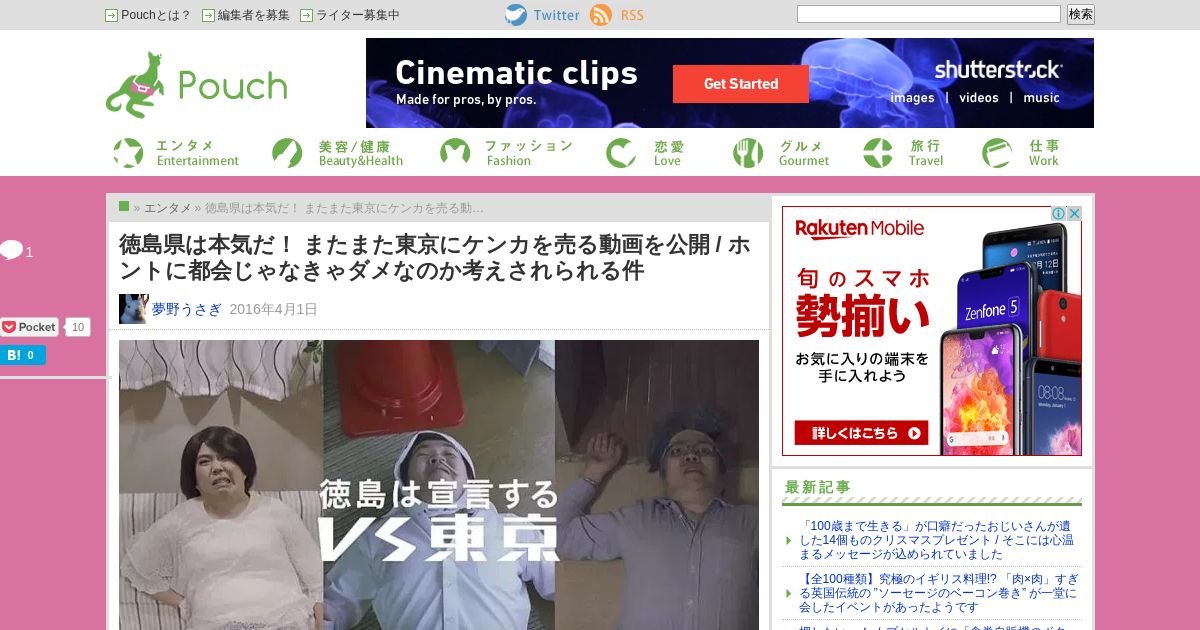Open the Twitter bird icon
1200x630 pixels.
point(516,15)
